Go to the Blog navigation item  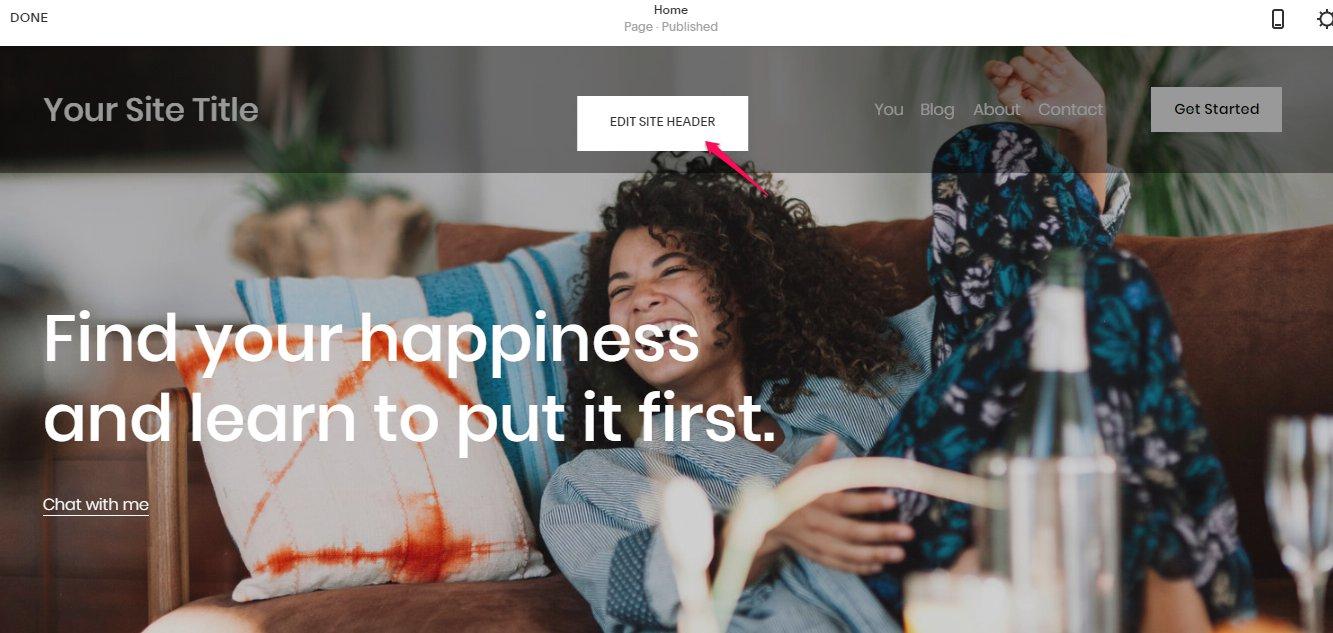point(937,110)
